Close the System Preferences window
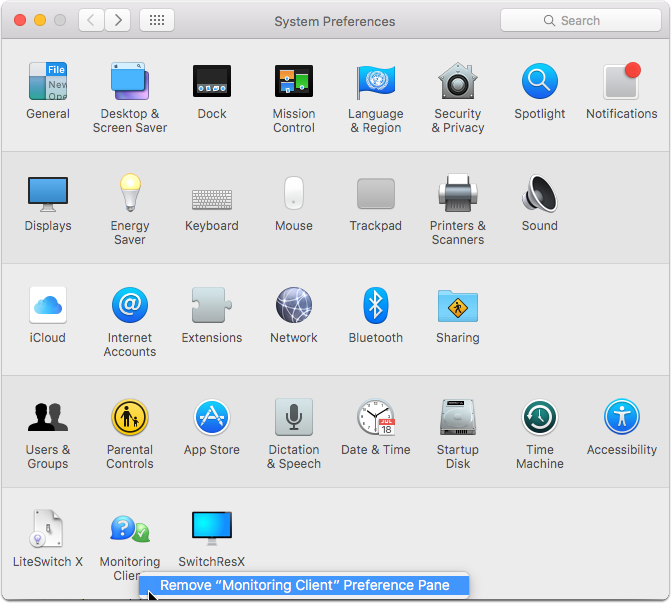671x603 pixels. pyautogui.click(x=20, y=20)
